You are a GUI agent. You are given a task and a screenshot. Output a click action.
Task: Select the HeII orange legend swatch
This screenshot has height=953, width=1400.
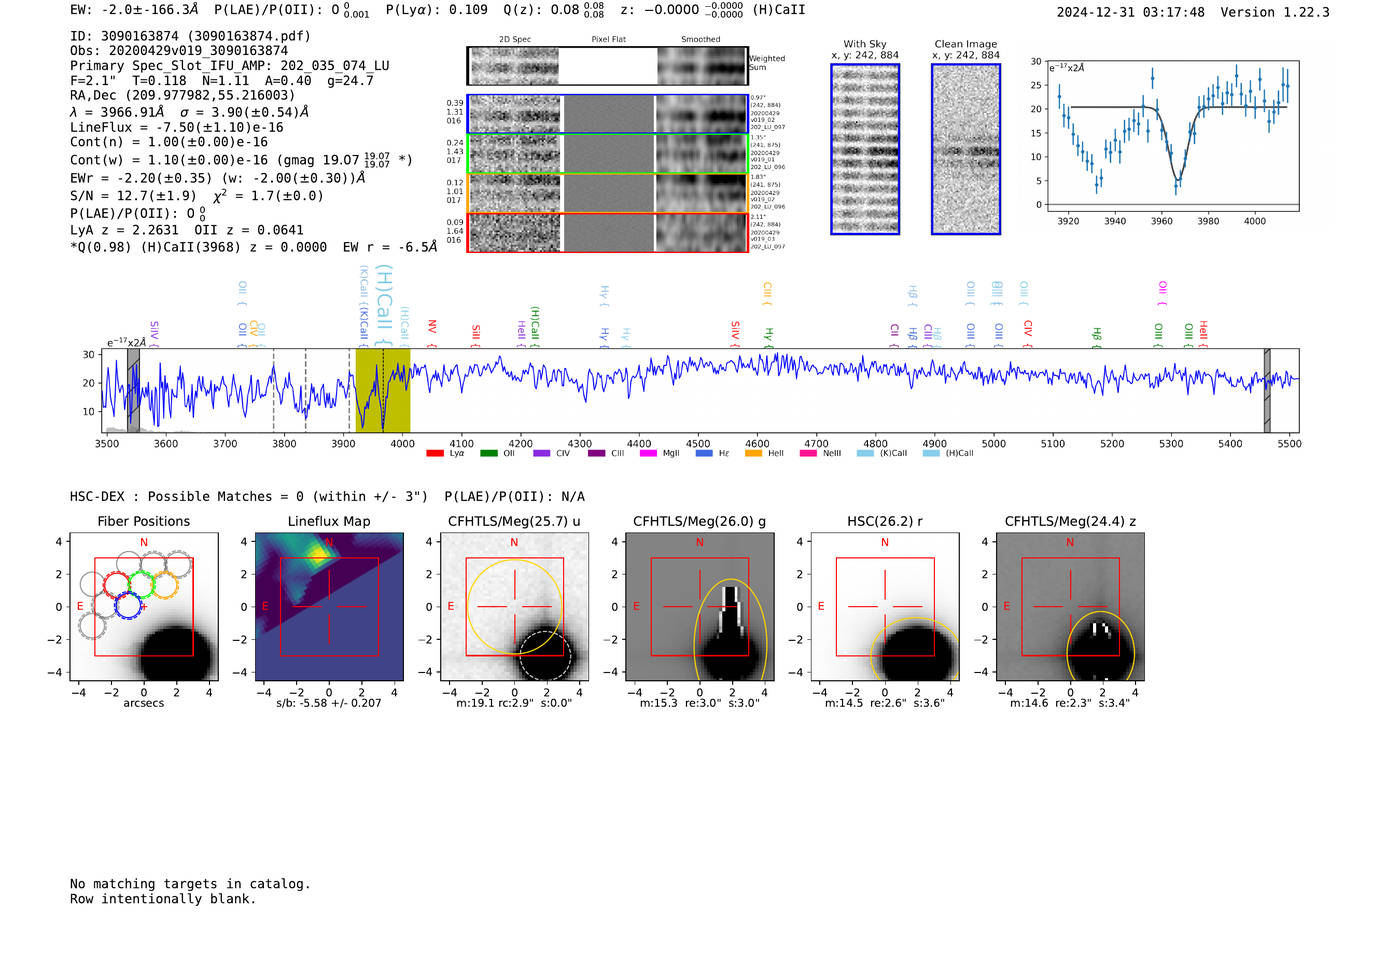pos(754,453)
